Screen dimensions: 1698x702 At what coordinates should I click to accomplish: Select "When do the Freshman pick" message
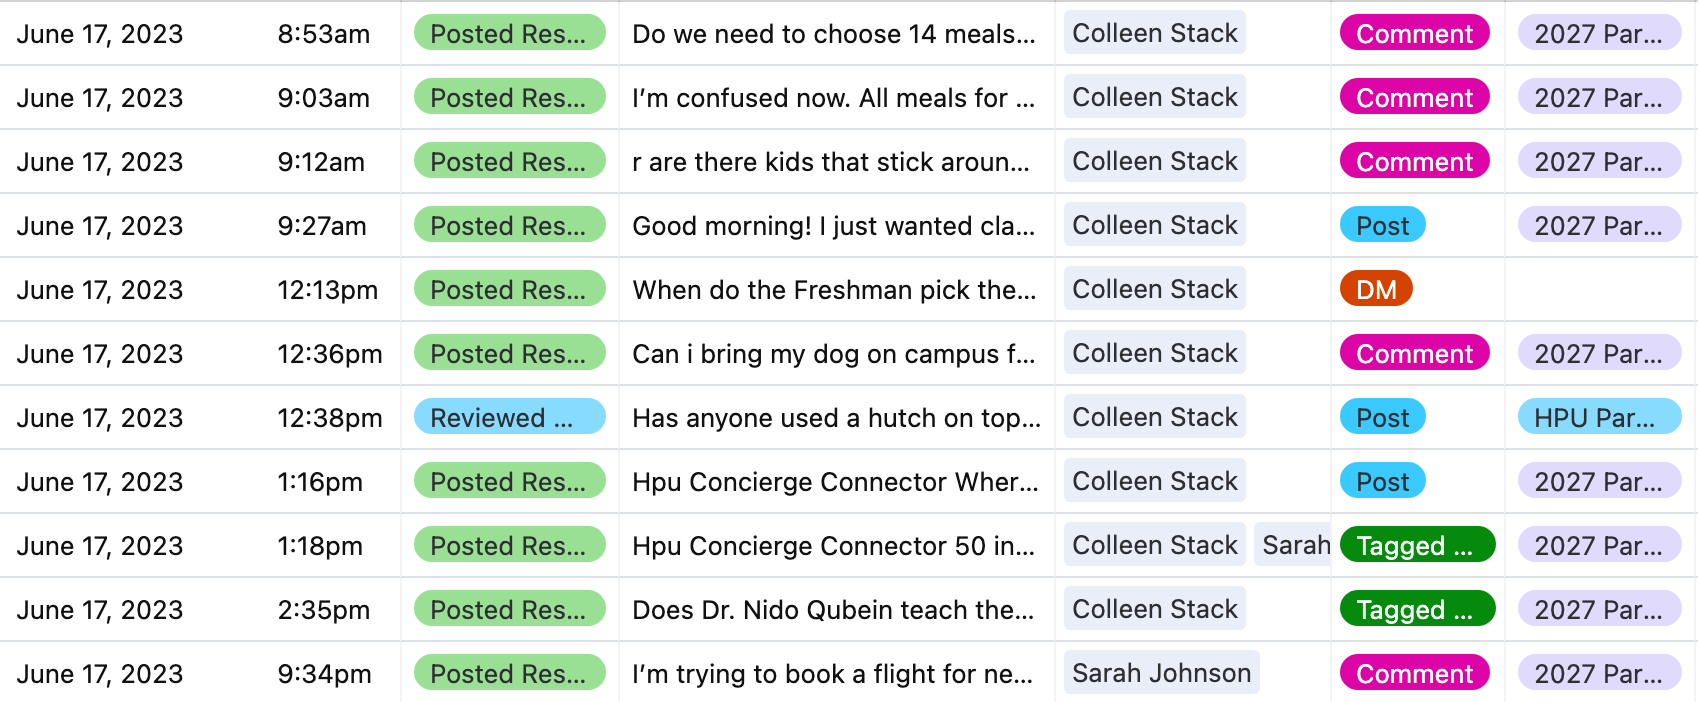[833, 290]
